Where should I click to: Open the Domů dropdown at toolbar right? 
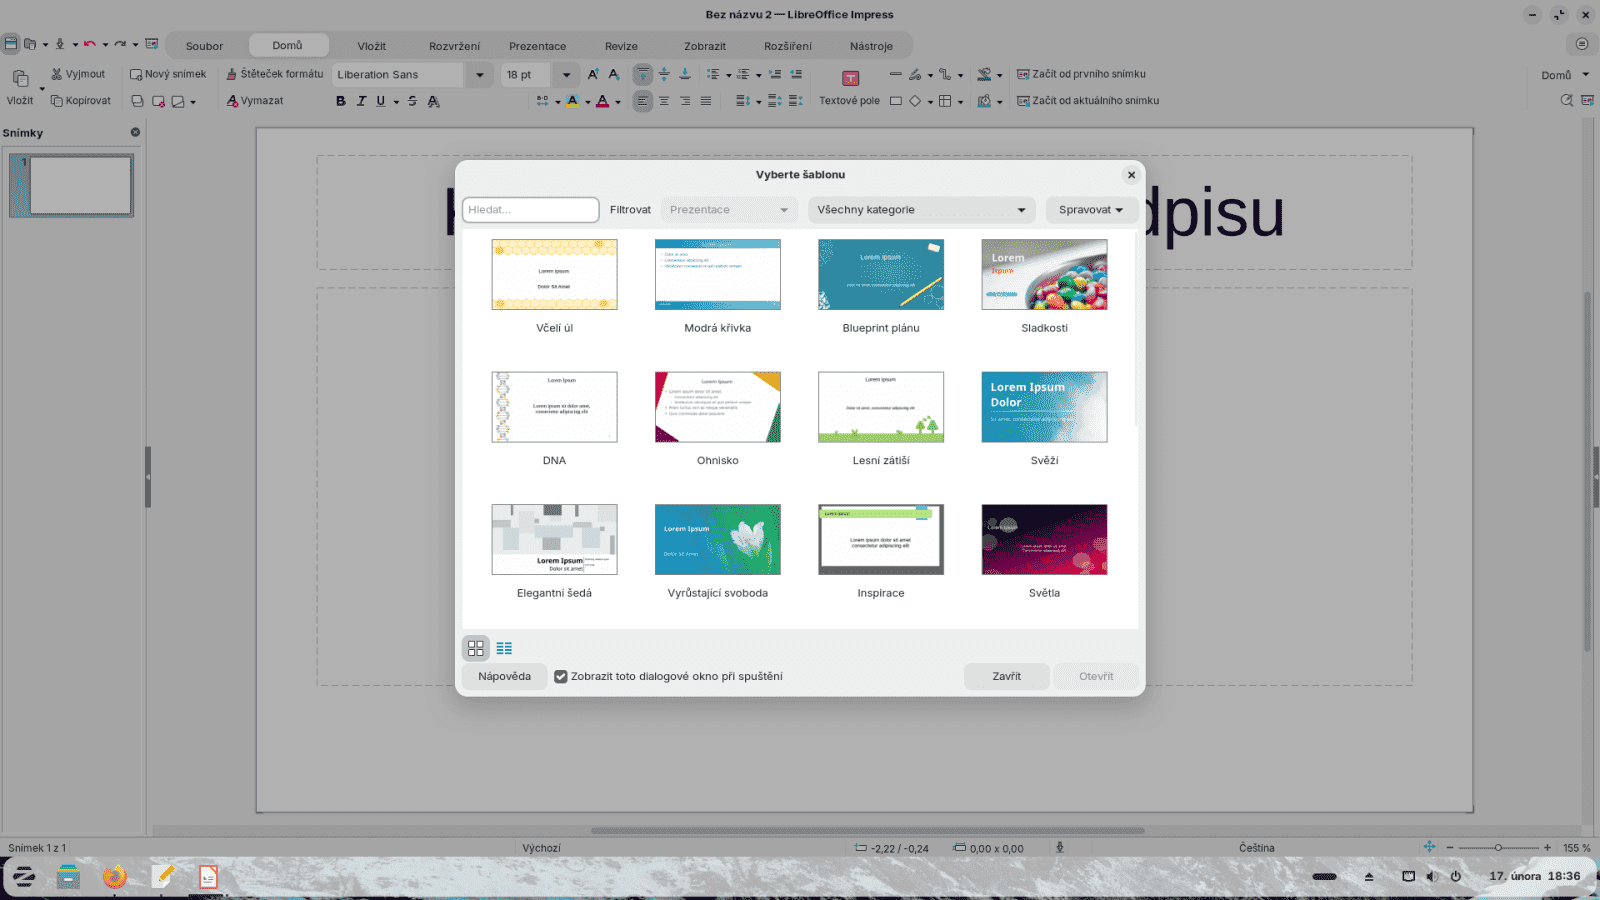click(1565, 75)
